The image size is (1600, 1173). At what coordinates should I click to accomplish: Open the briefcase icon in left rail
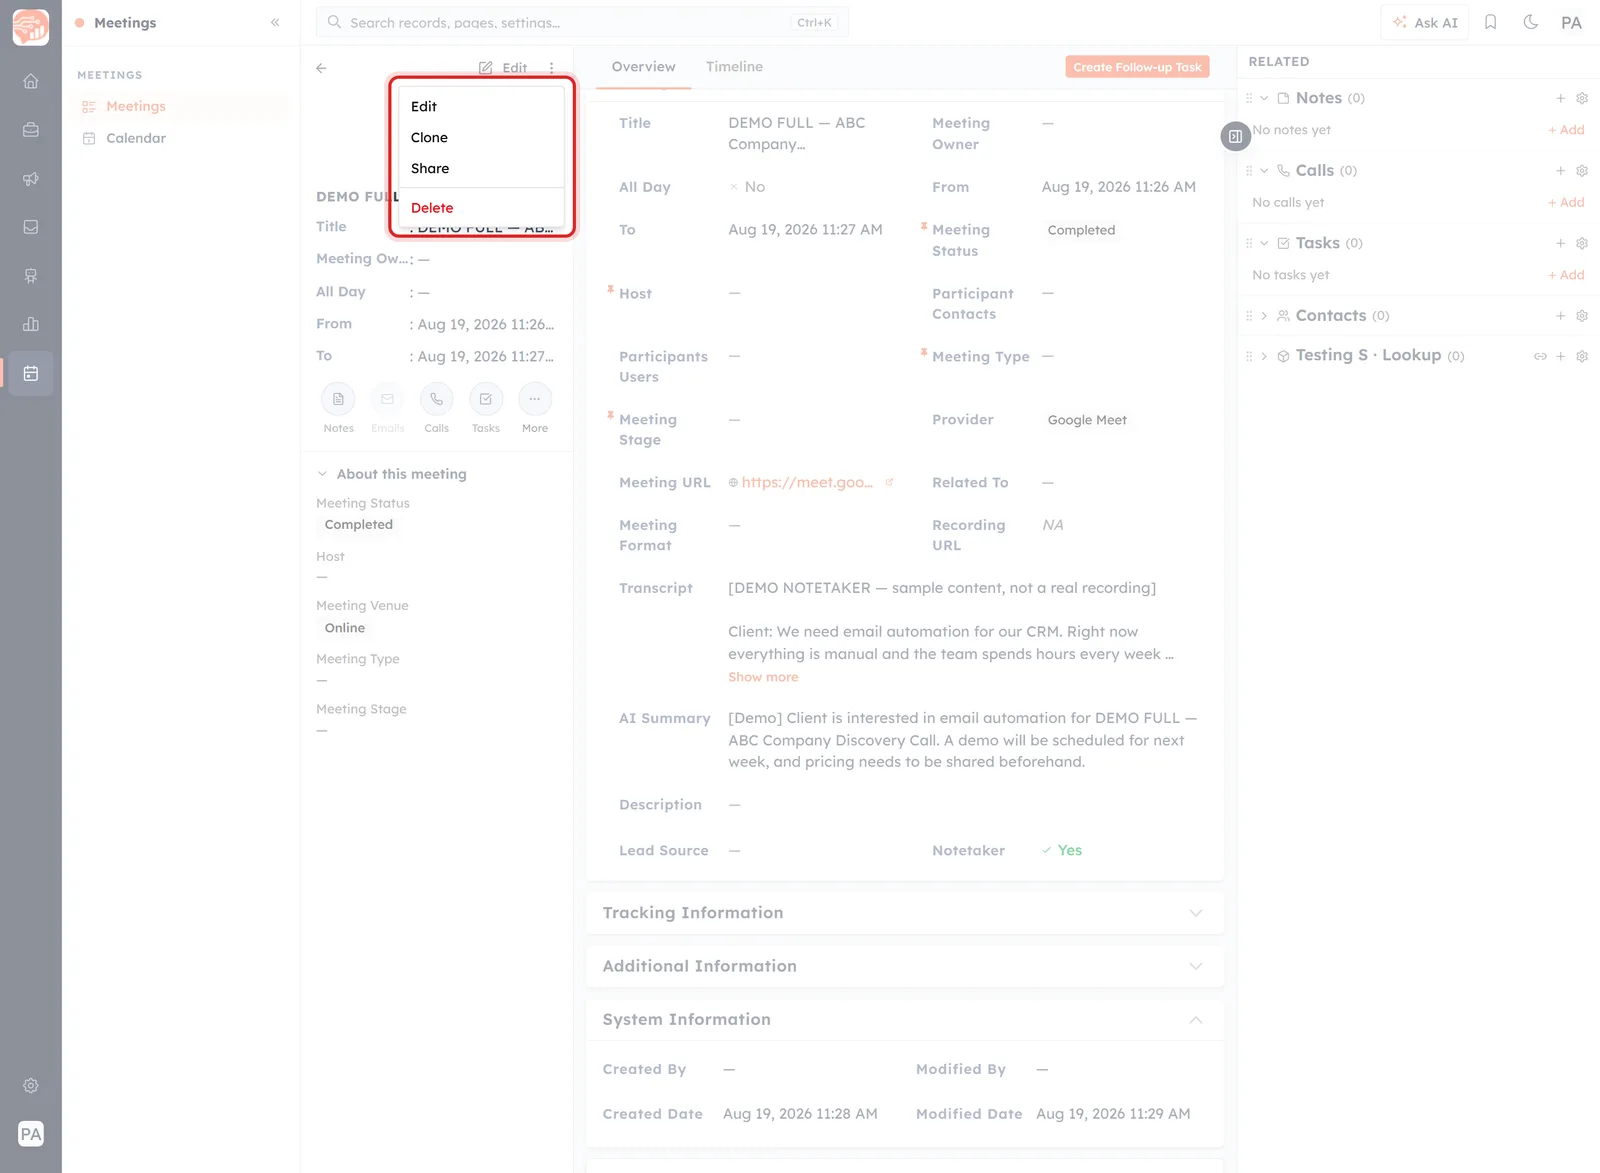pyautogui.click(x=31, y=129)
